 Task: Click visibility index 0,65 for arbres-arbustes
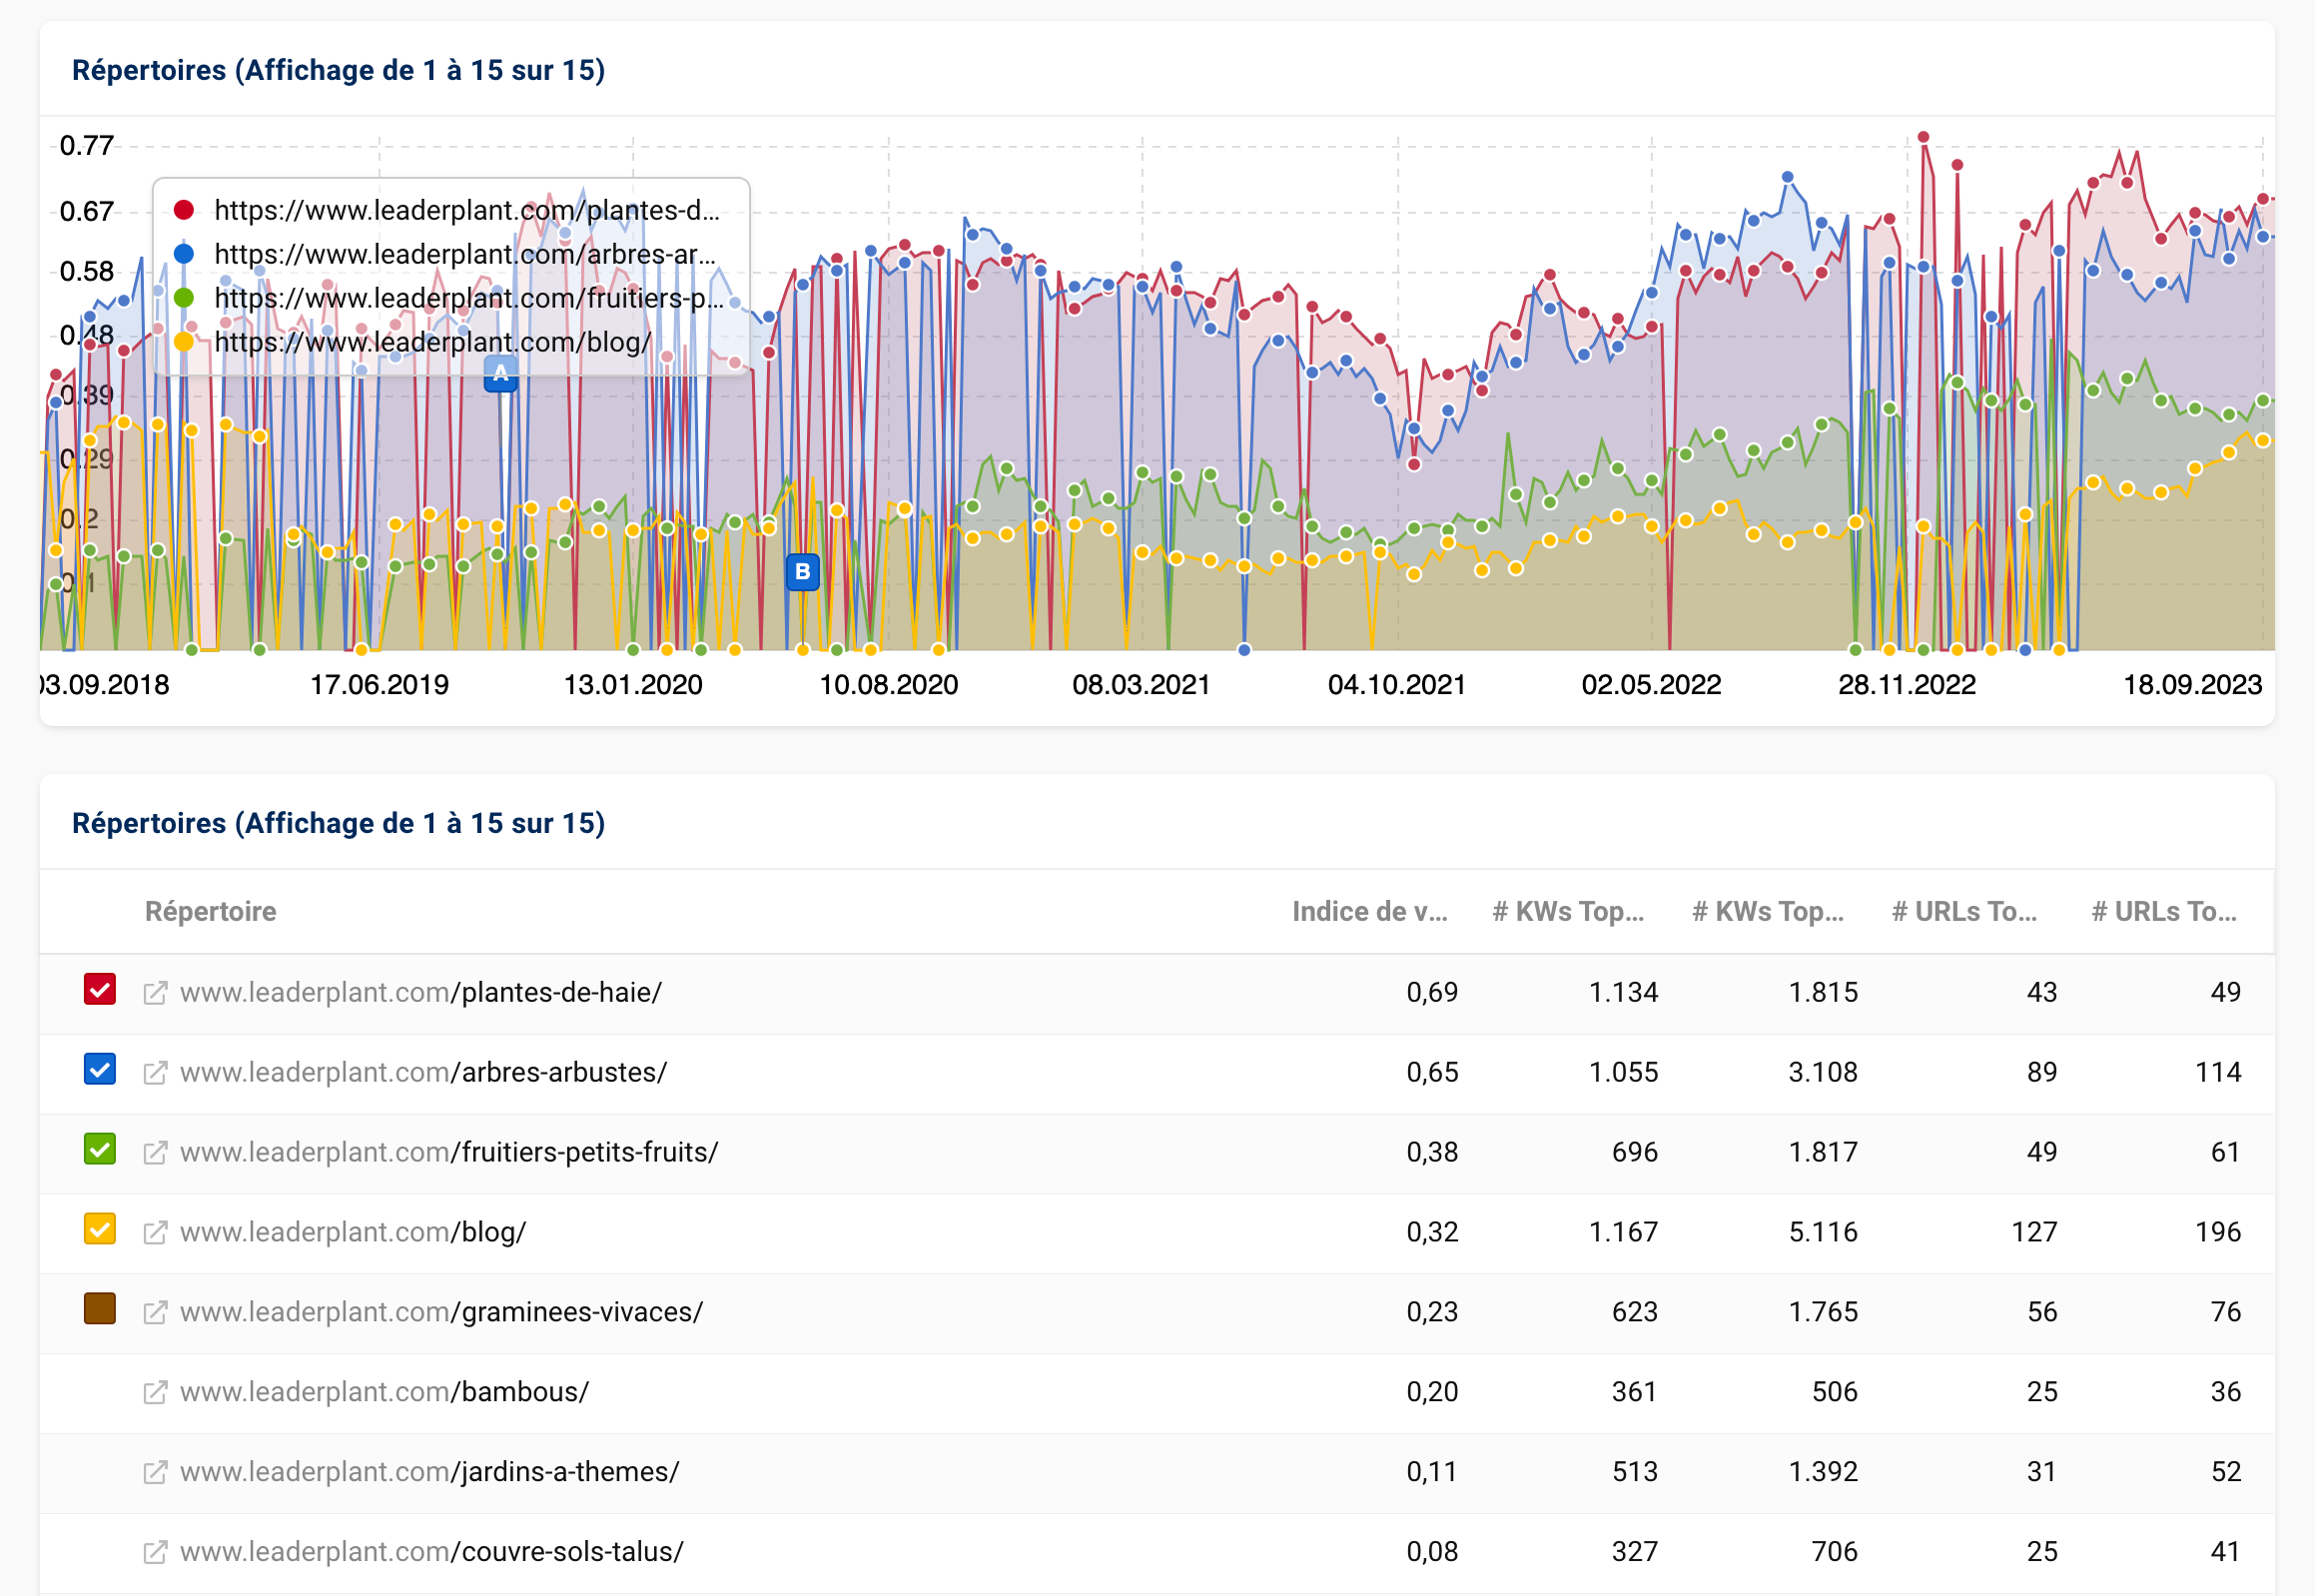[1432, 1073]
